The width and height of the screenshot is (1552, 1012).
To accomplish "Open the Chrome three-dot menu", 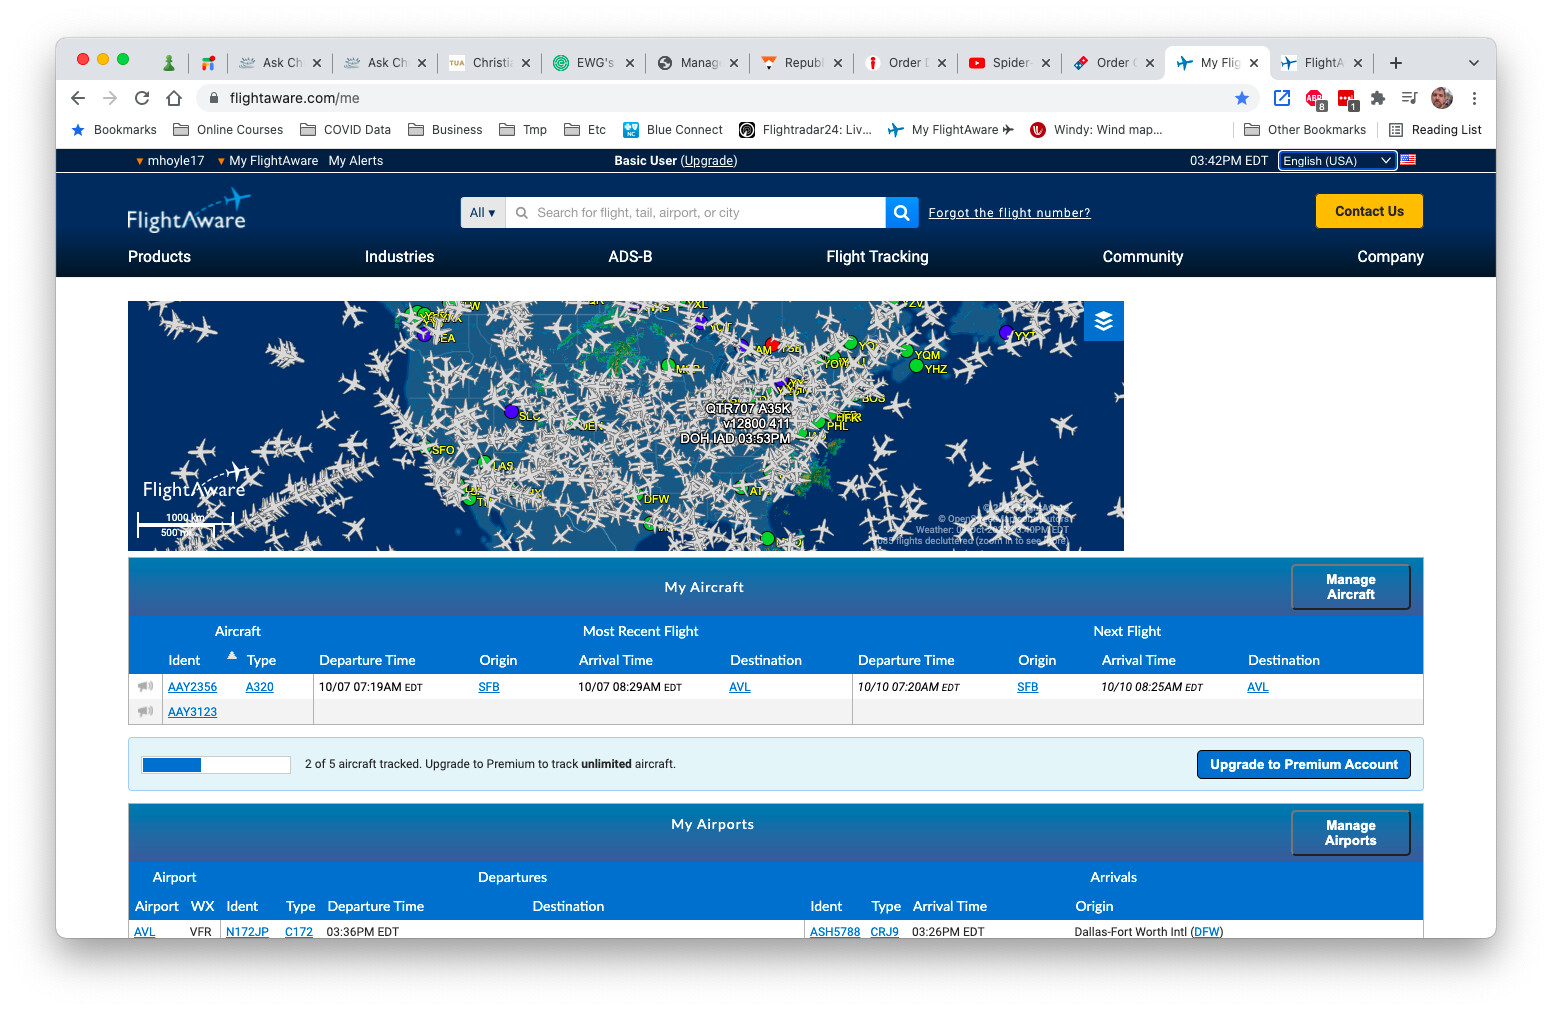I will (x=1474, y=98).
